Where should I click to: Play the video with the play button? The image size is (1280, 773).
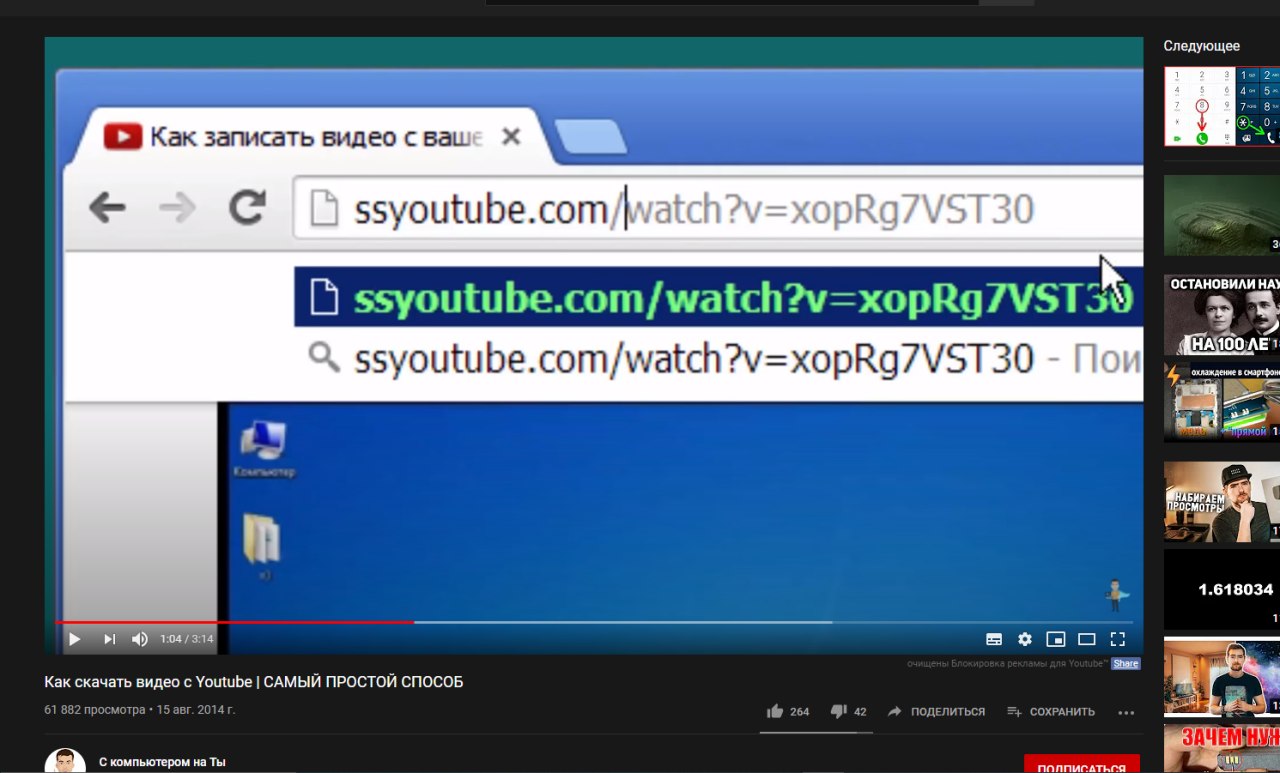point(74,639)
